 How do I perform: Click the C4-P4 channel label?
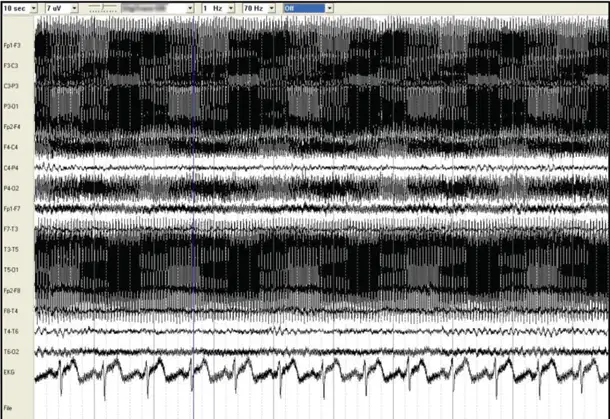pos(11,168)
